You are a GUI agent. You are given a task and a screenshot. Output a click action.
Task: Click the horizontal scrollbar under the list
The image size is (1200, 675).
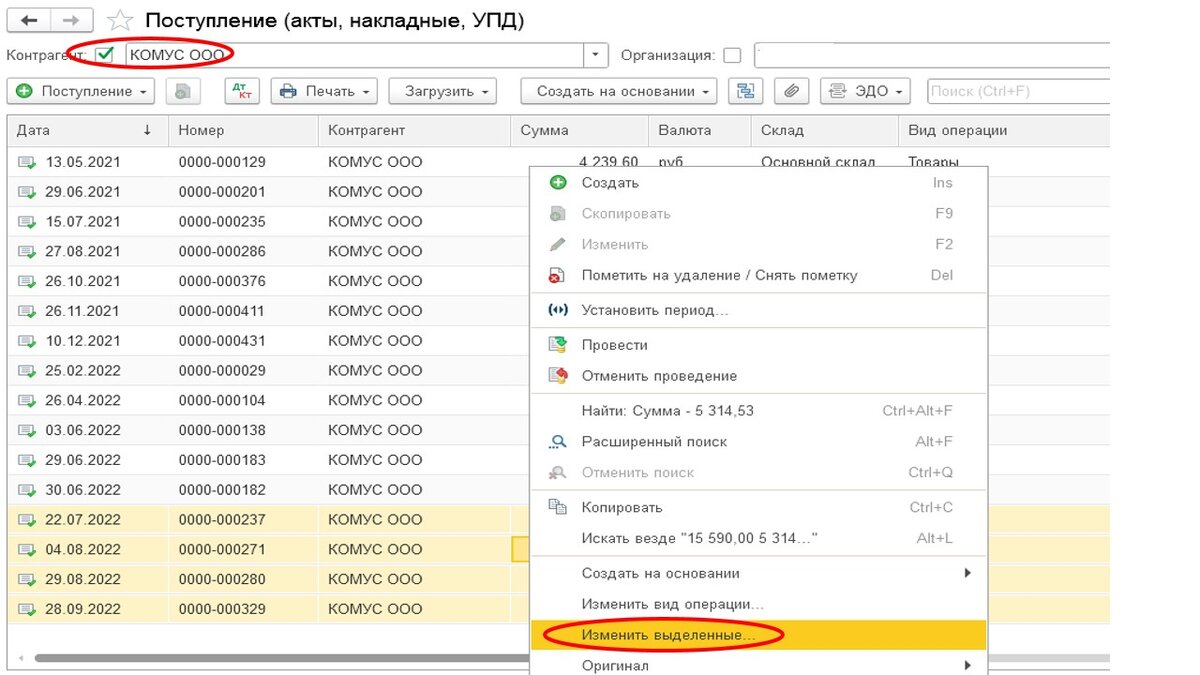pos(280,658)
